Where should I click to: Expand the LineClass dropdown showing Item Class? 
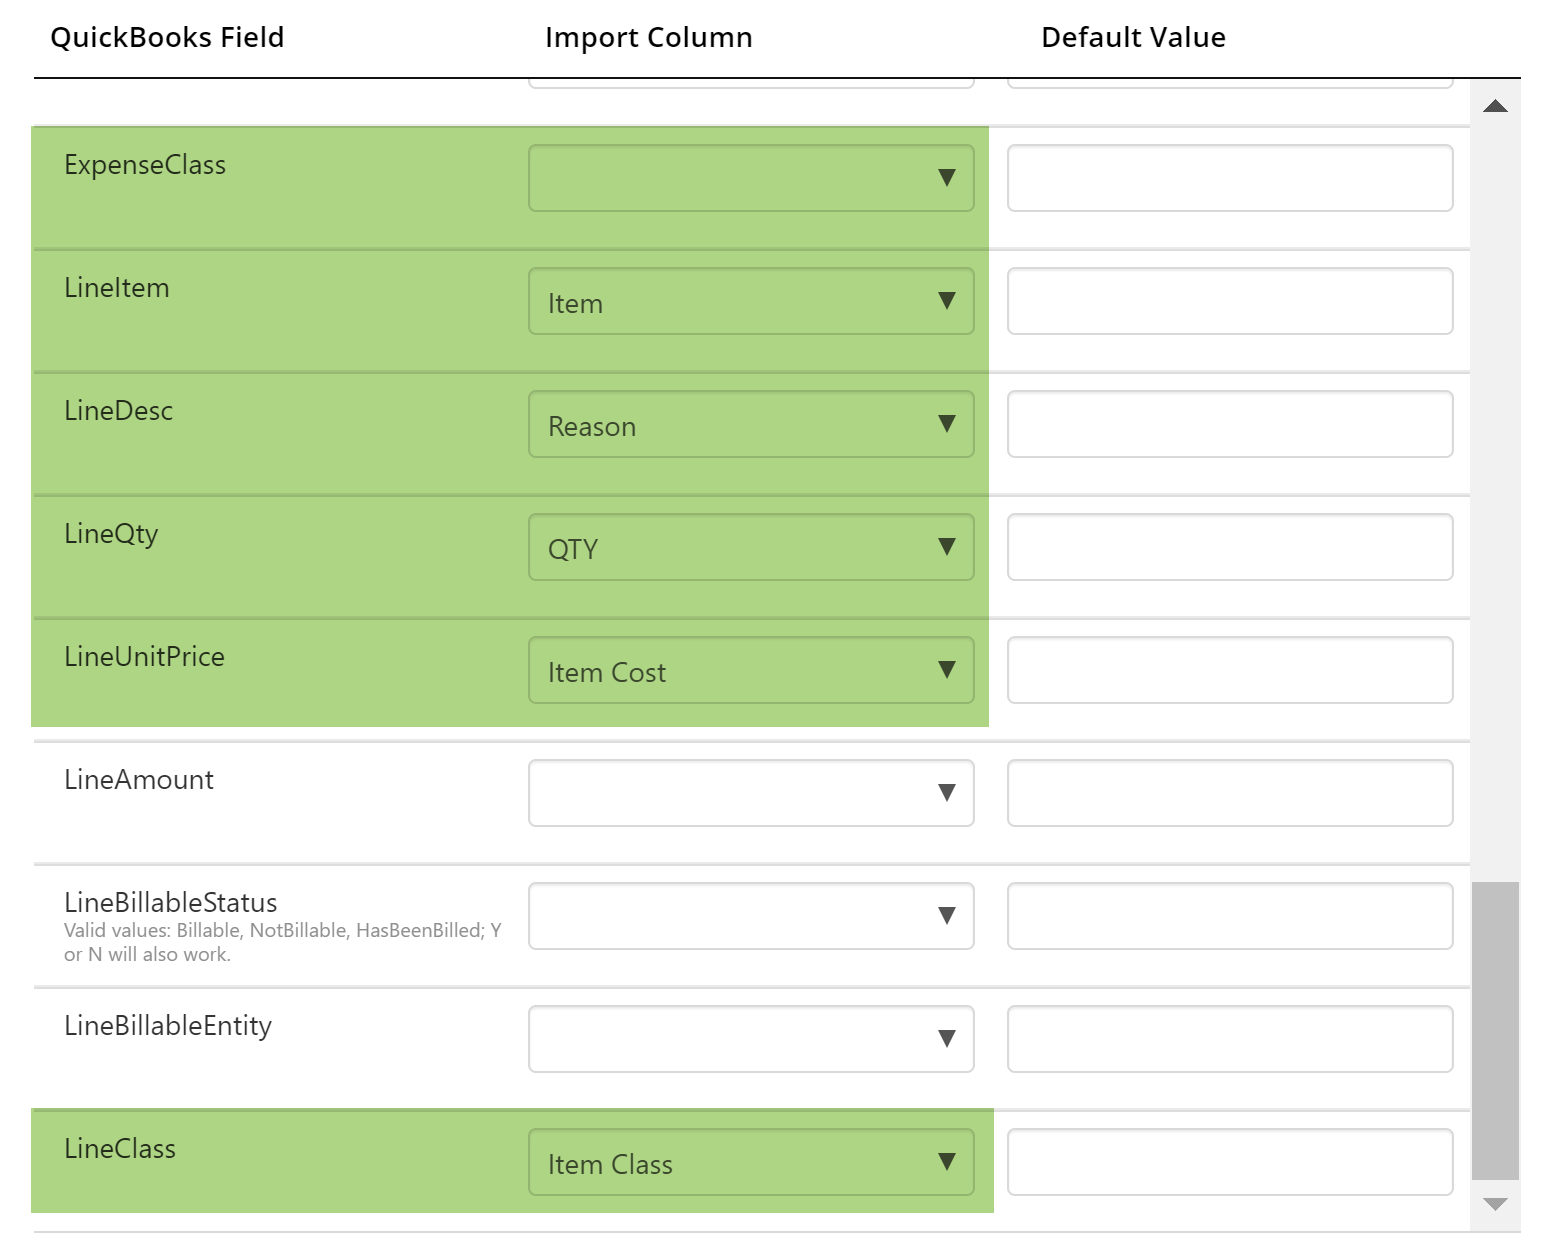coord(750,1162)
